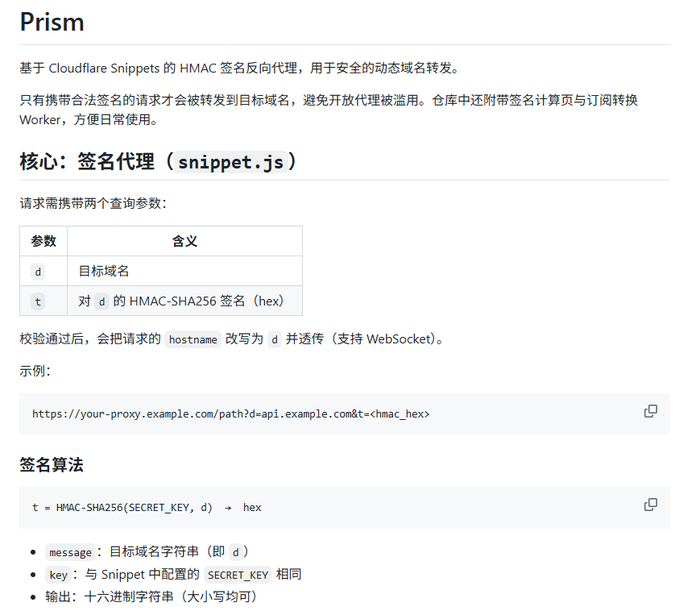Click the 基于 Cloudflare Snippets 的 HMAC description line
The image size is (679, 615).
239,68
